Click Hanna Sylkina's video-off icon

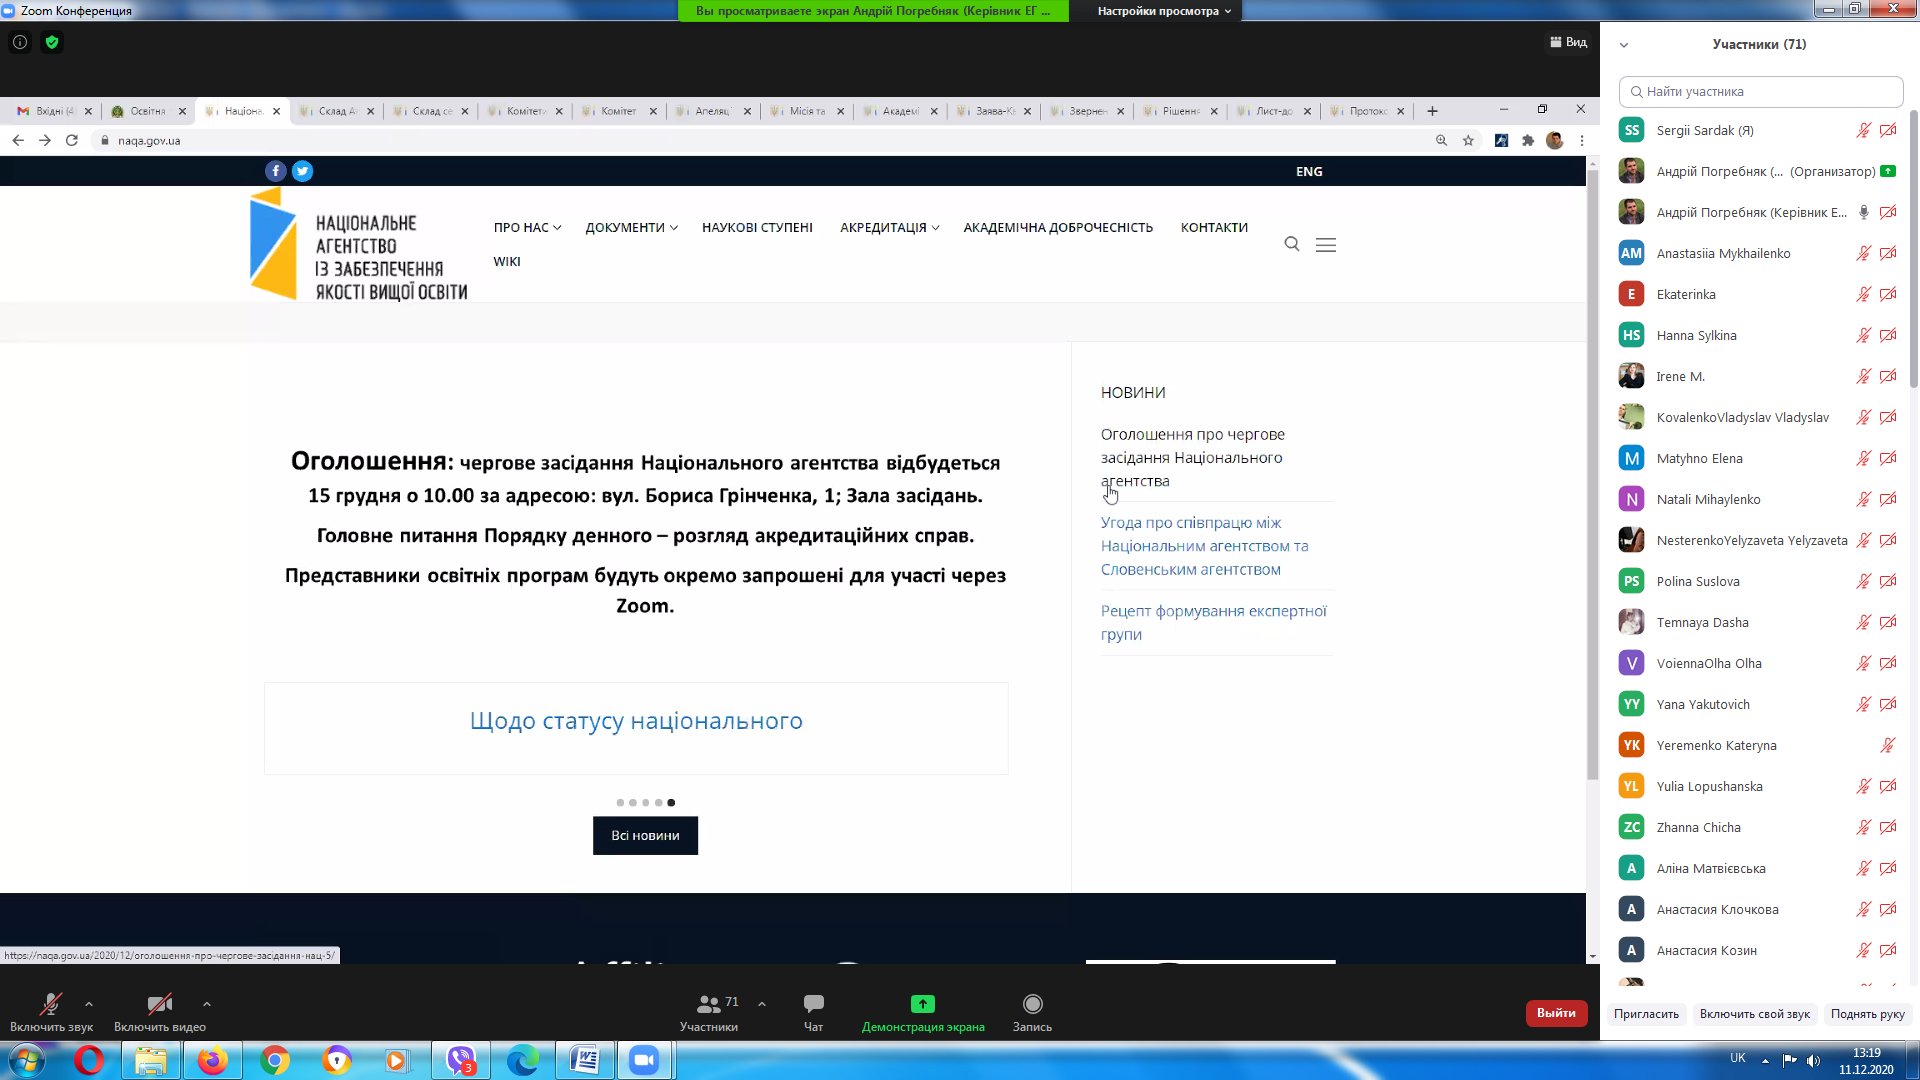[x=1888, y=336]
